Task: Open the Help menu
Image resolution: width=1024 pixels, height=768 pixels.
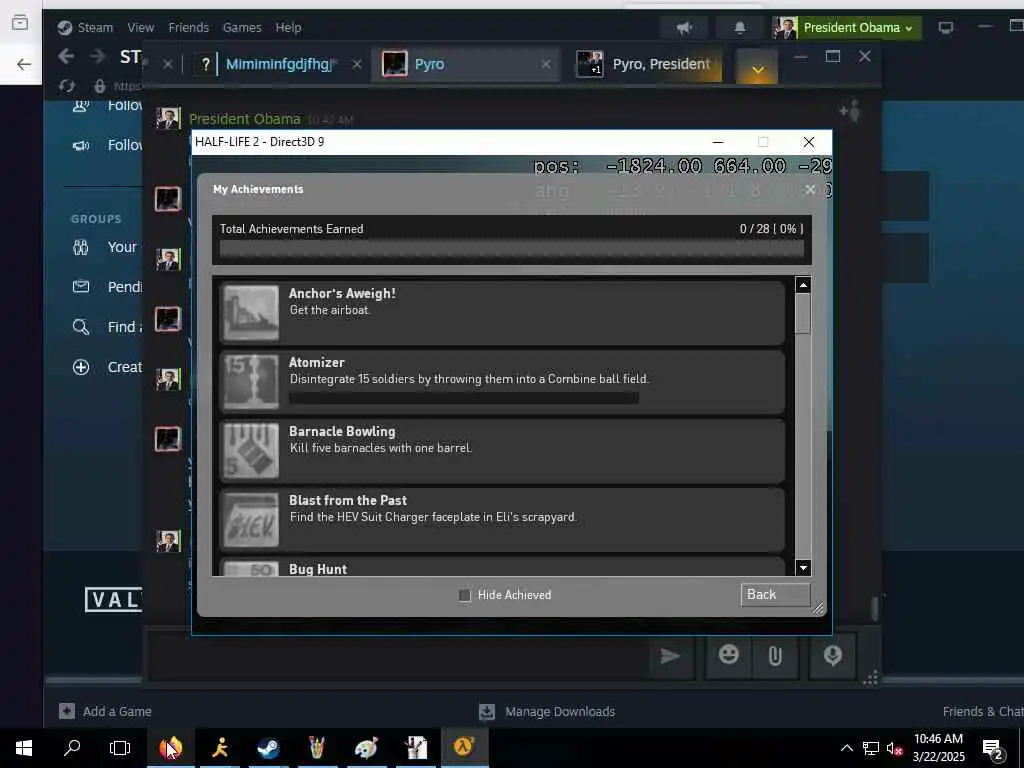Action: click(288, 27)
